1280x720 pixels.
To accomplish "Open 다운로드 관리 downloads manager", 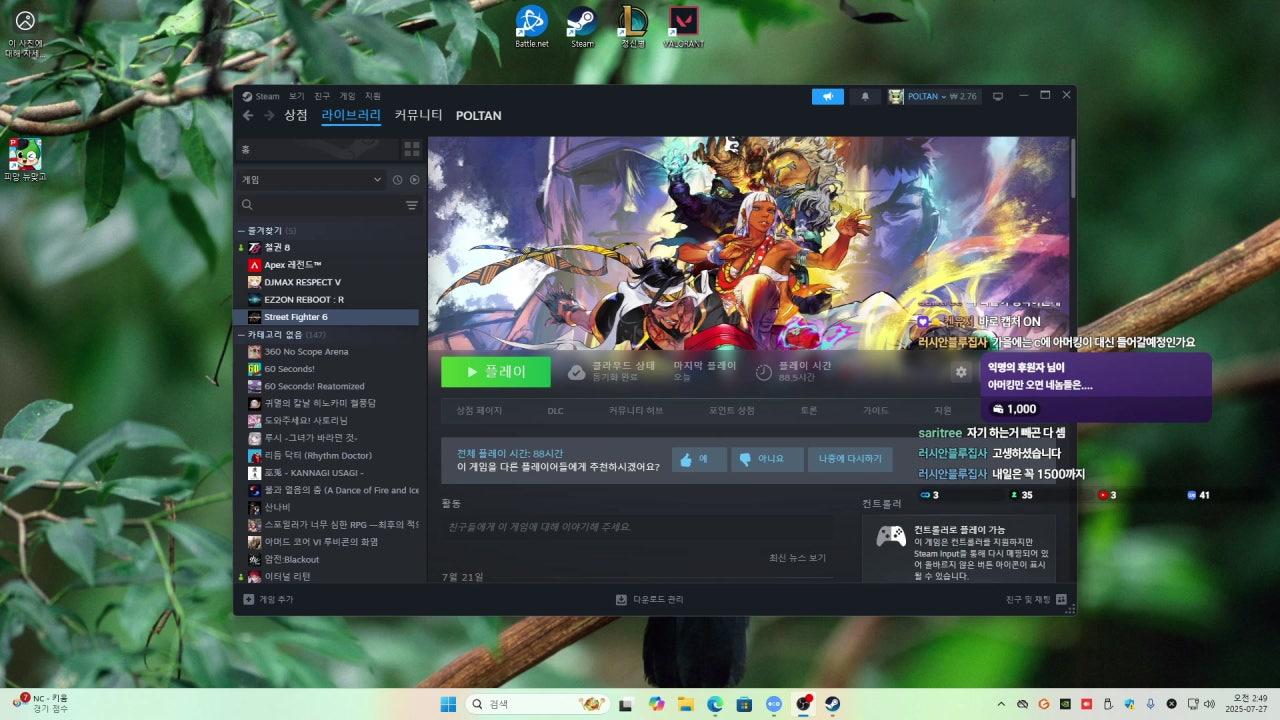I will (650, 599).
